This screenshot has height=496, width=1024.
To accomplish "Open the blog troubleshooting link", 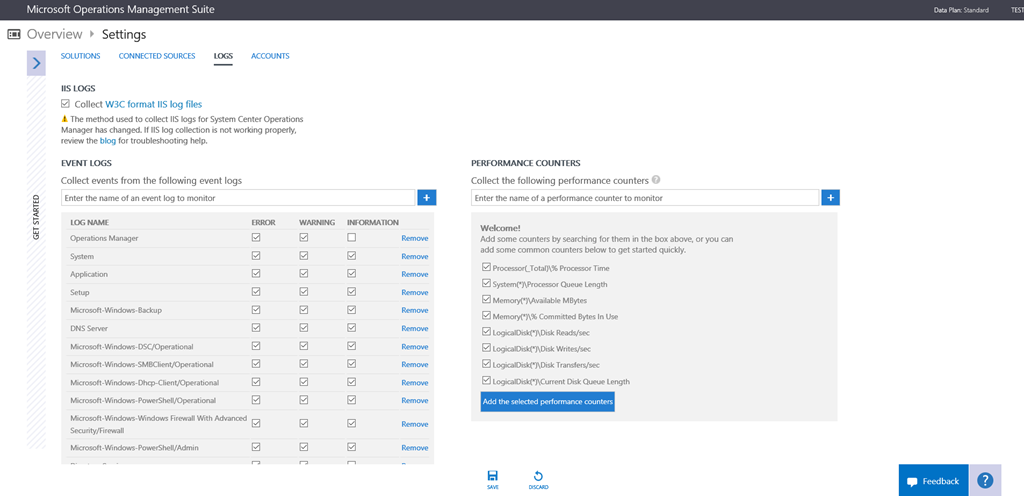I will (x=108, y=141).
